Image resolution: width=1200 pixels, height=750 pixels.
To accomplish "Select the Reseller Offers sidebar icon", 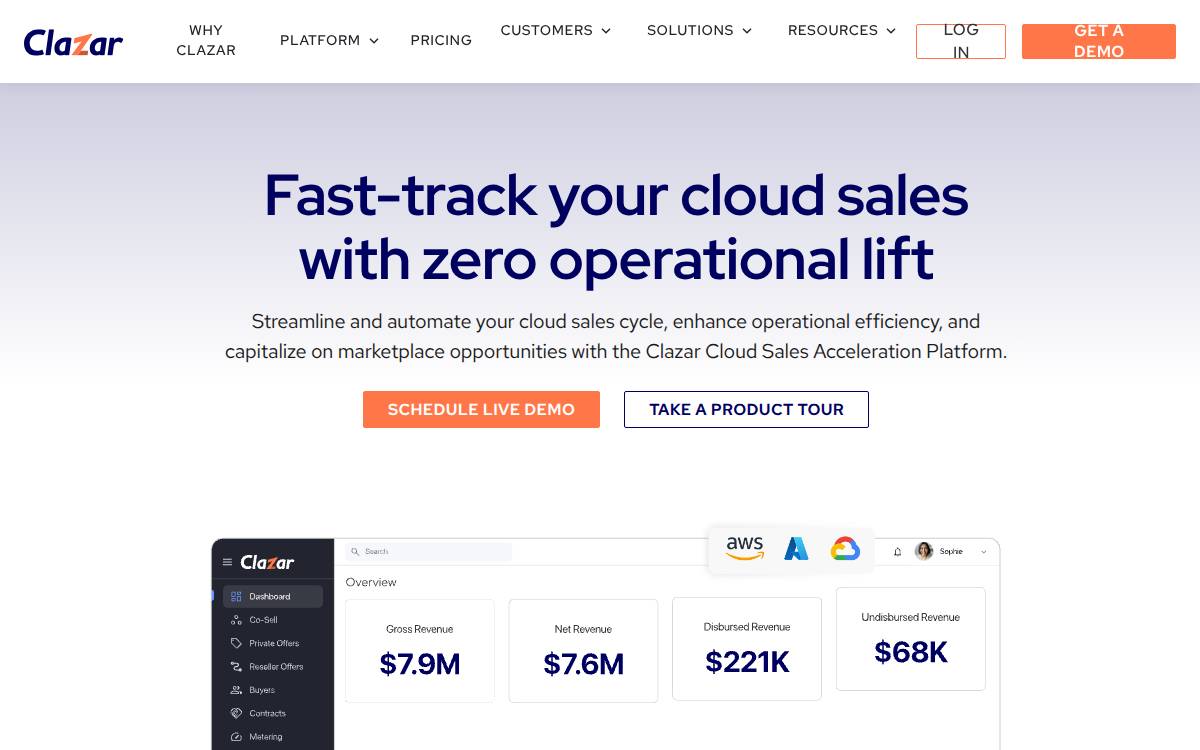I will (x=236, y=666).
